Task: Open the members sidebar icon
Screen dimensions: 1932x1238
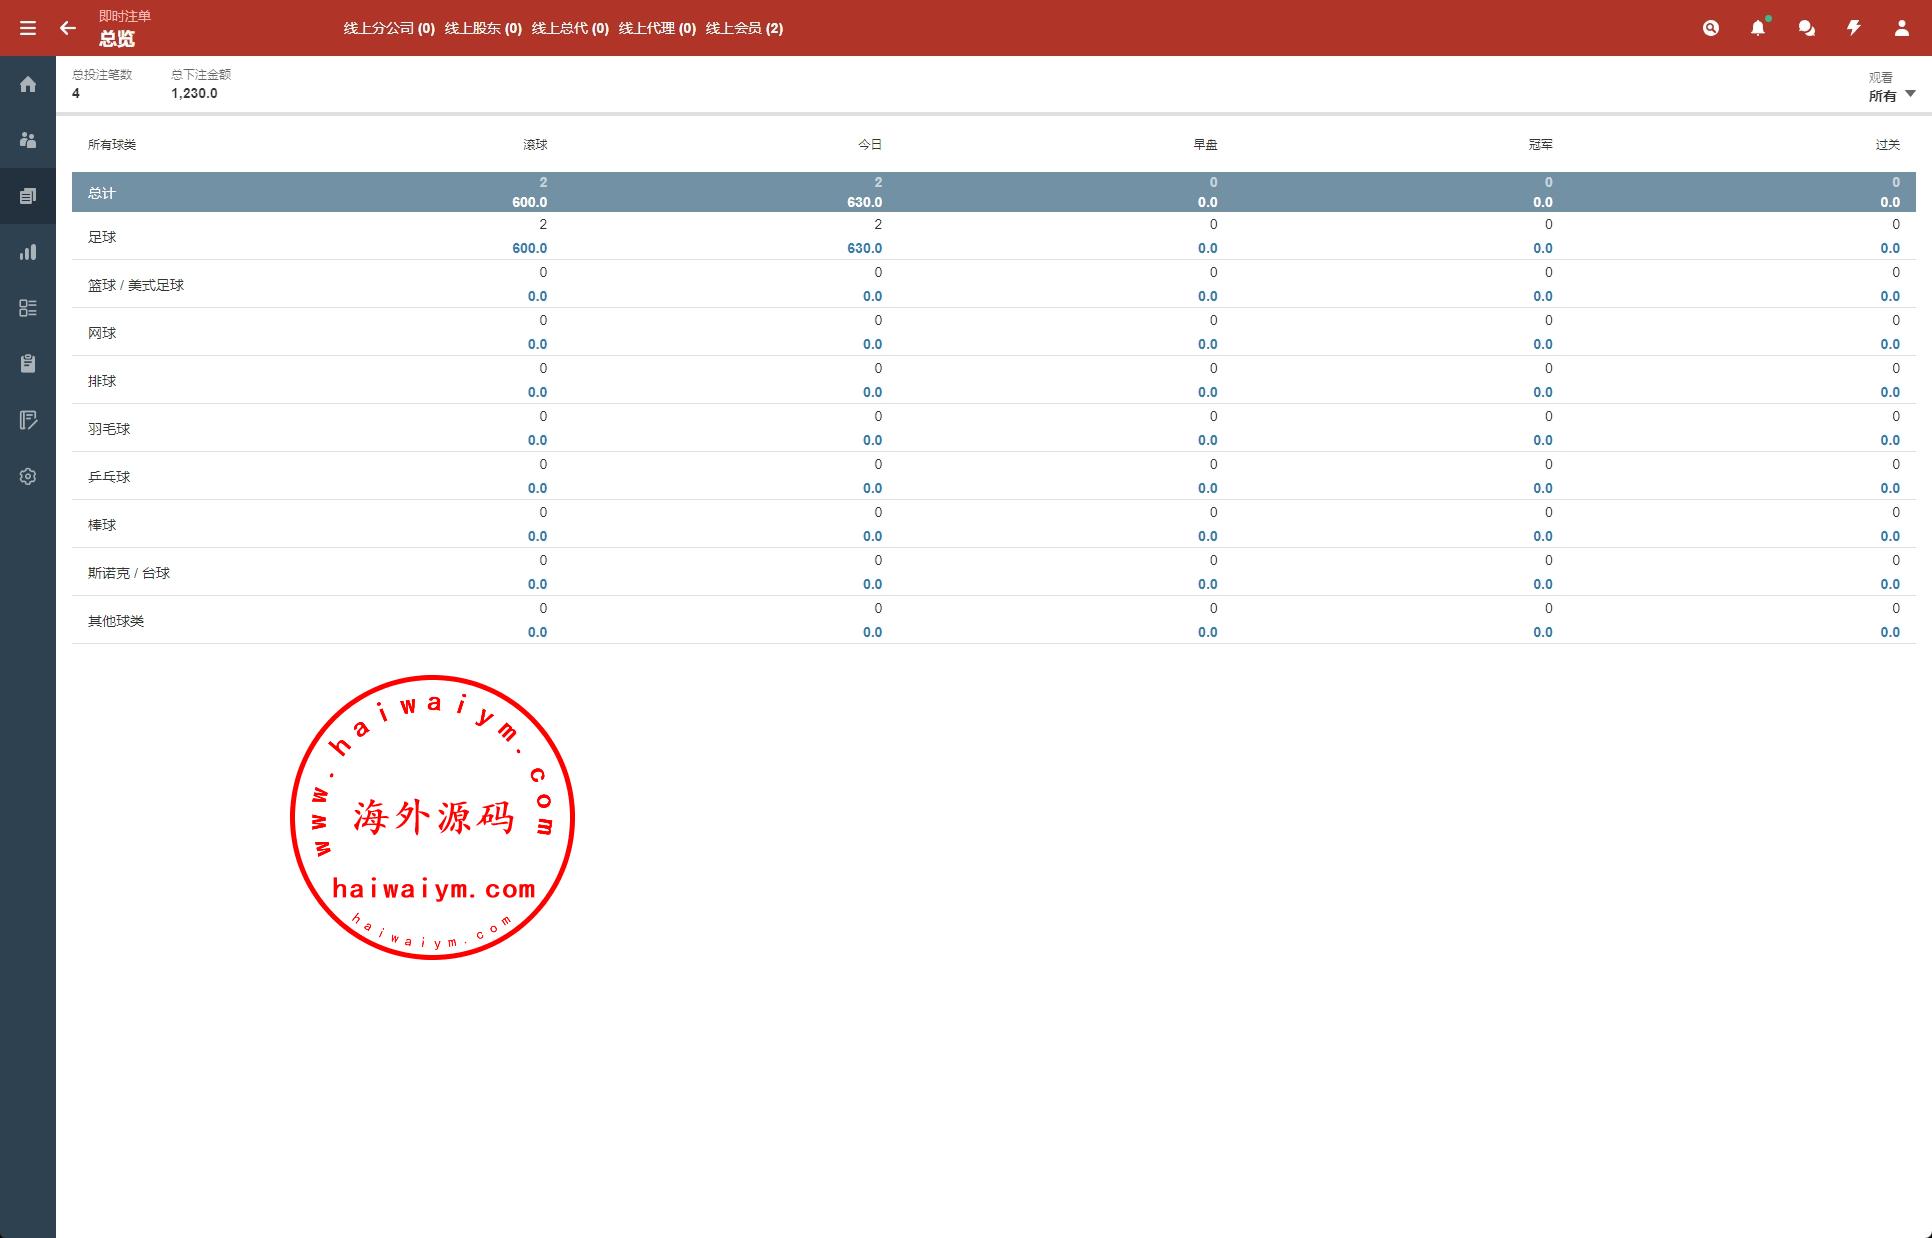Action: 28,140
